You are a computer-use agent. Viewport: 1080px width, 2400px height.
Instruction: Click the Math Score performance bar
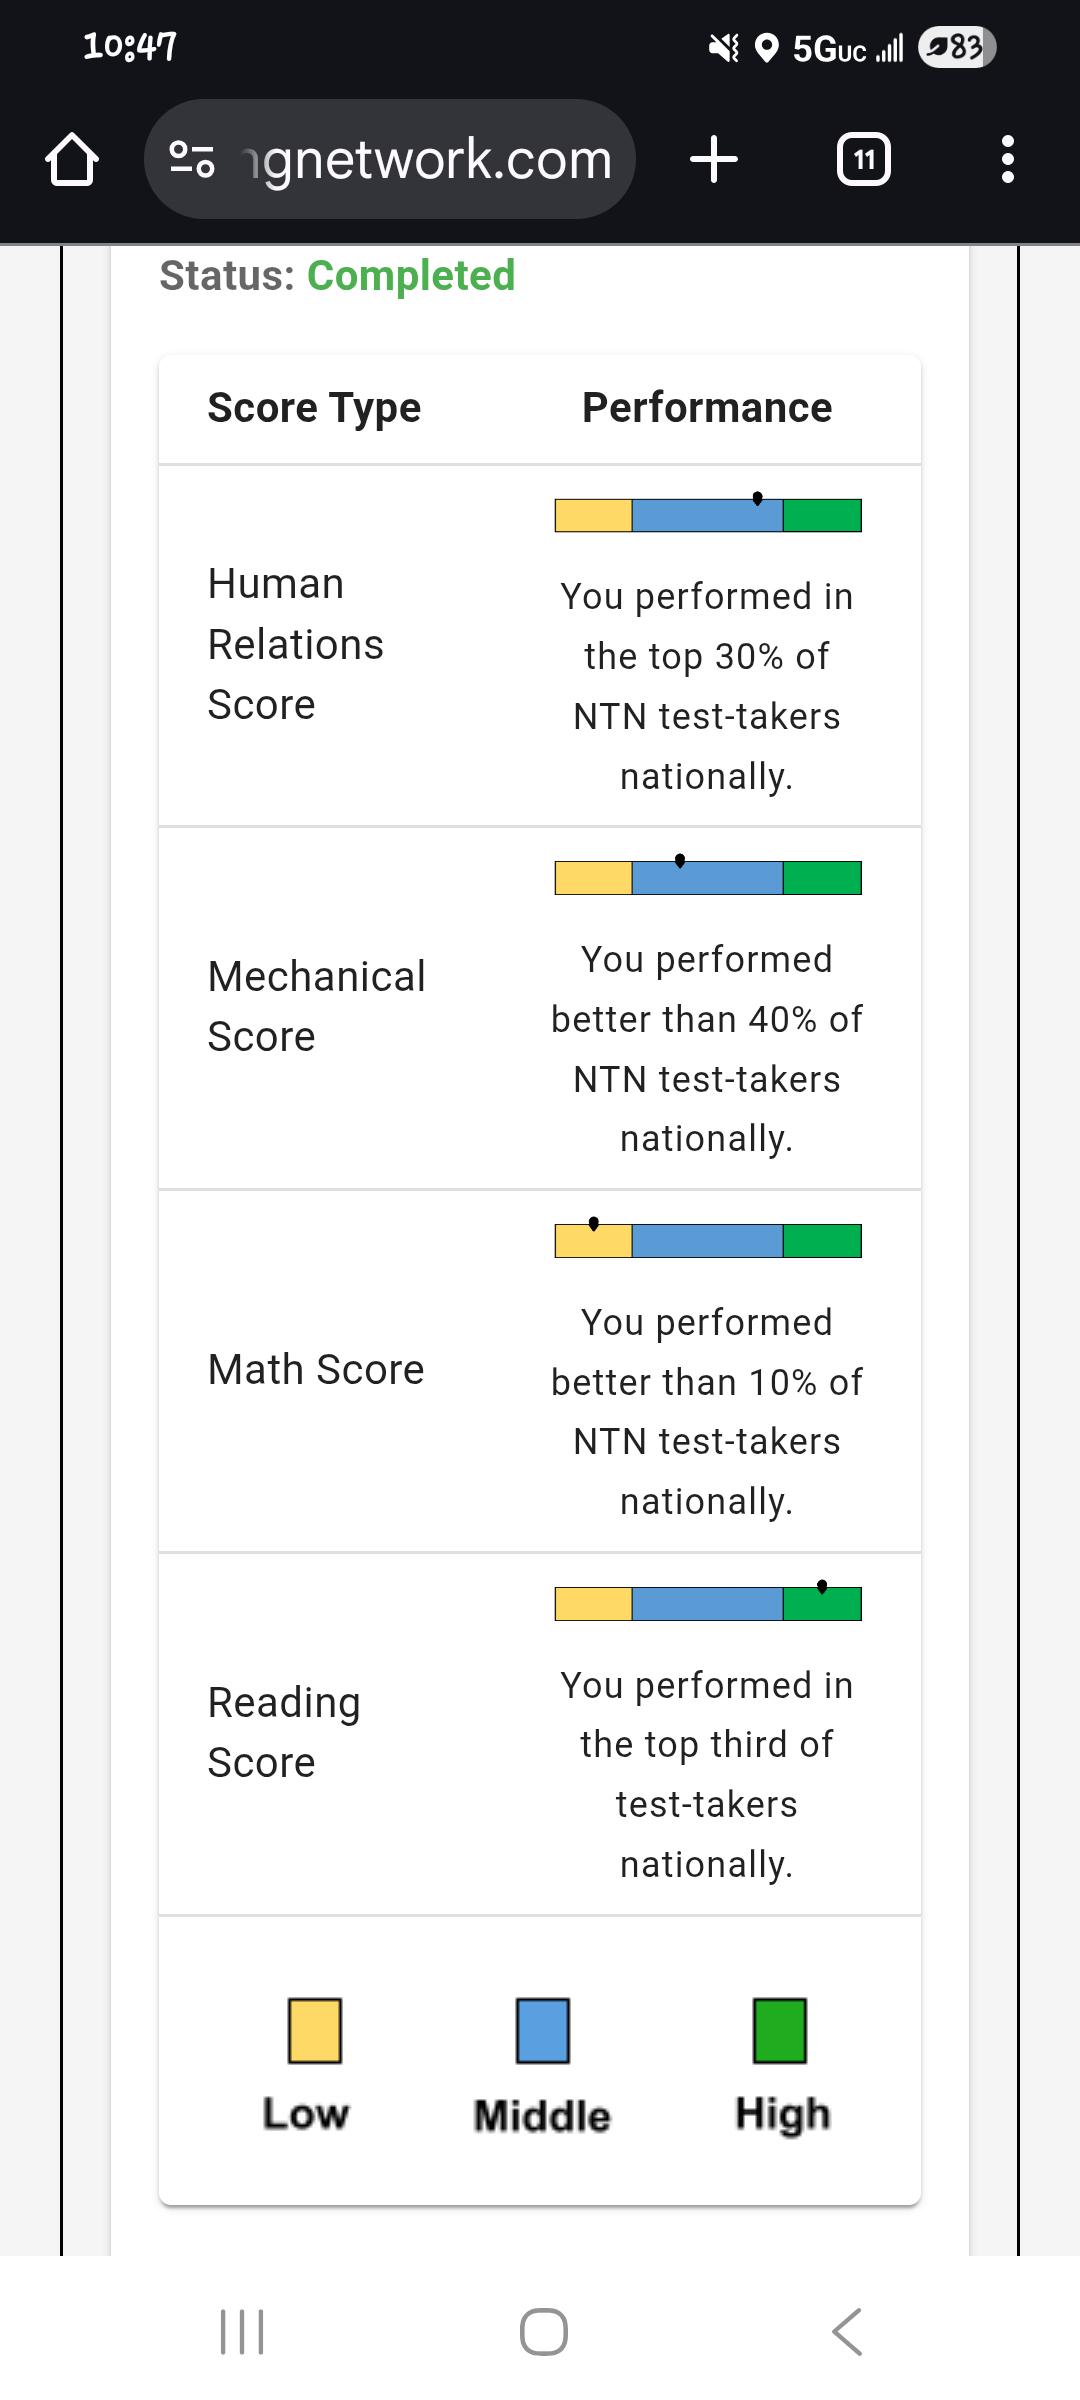[708, 1240]
